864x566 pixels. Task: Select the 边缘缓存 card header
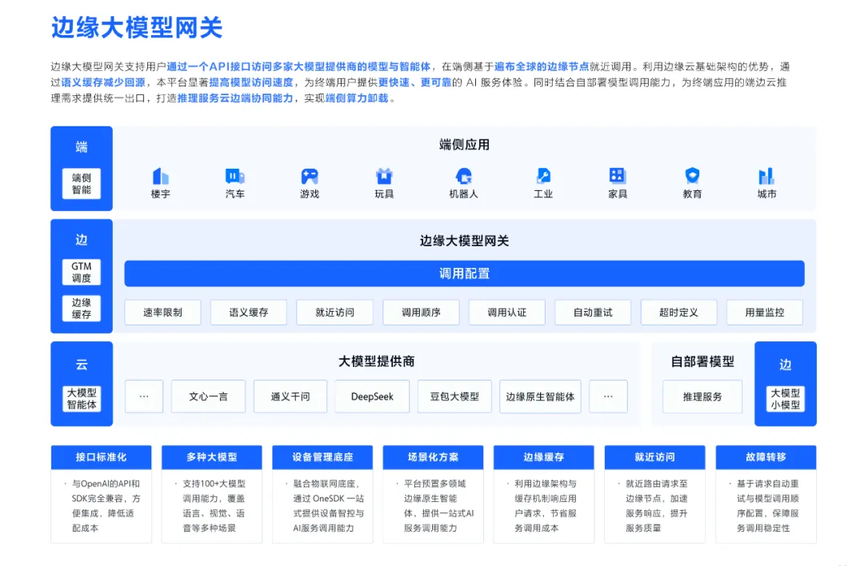(x=544, y=457)
